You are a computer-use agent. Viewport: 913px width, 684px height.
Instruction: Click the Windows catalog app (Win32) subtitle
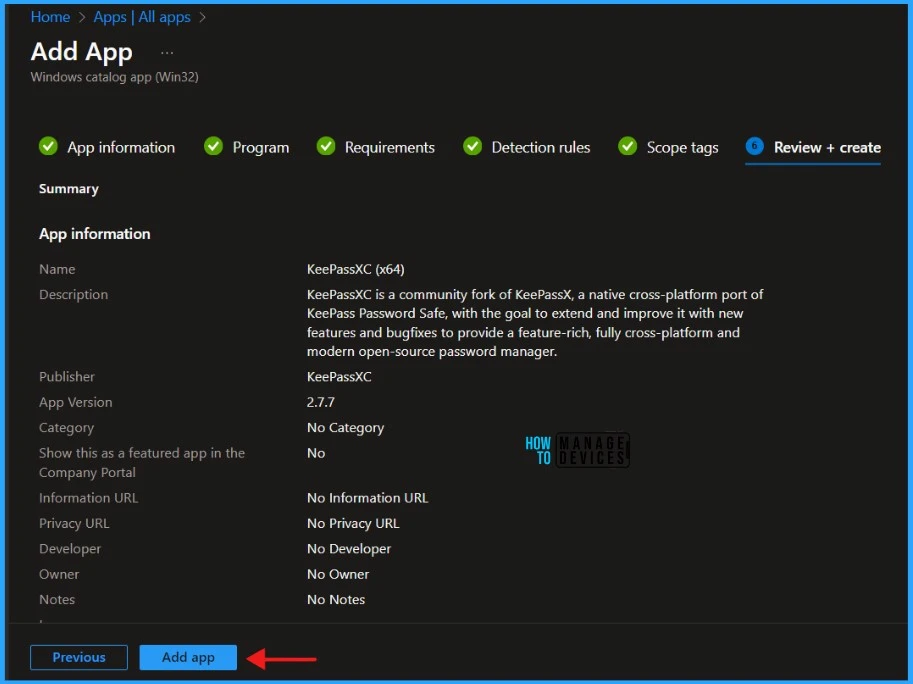point(115,77)
